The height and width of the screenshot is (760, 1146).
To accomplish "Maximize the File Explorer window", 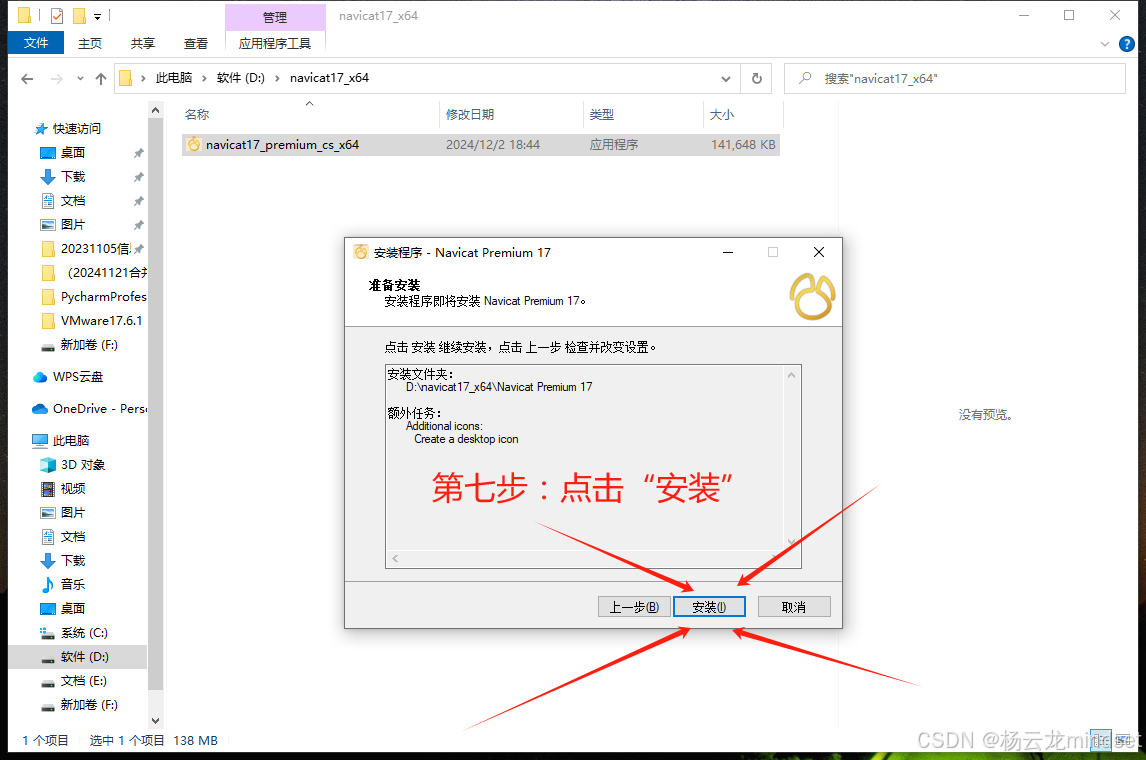I will [1069, 15].
